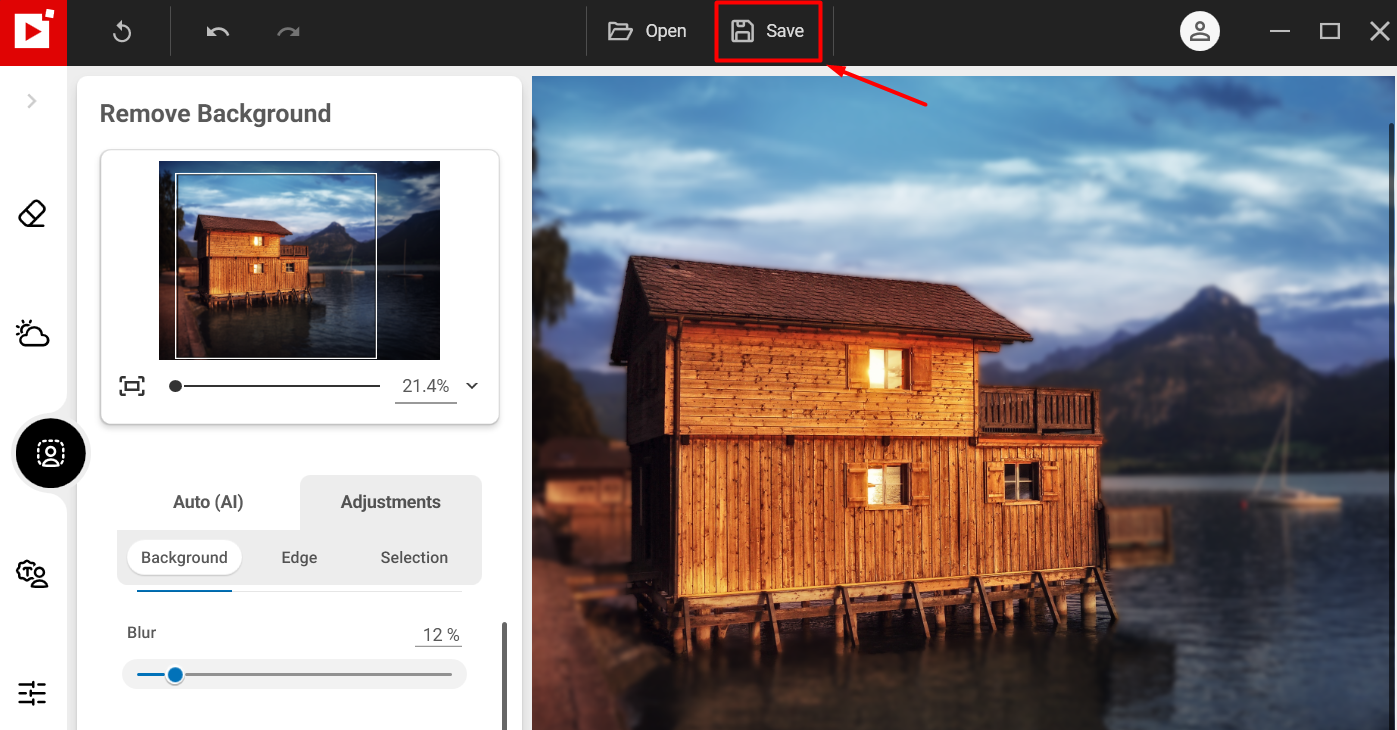Click the Blur slider handle

175,675
